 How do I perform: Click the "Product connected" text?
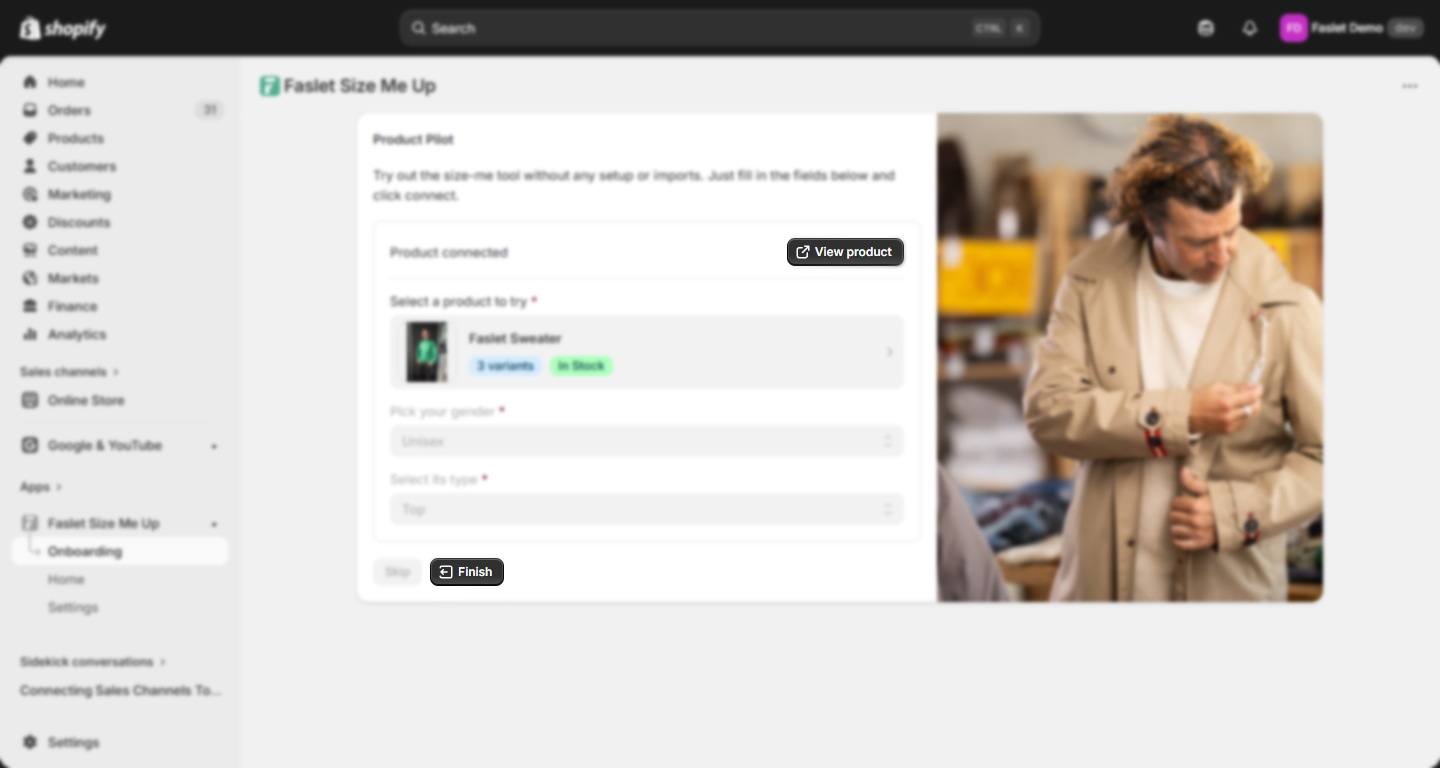[x=449, y=252]
